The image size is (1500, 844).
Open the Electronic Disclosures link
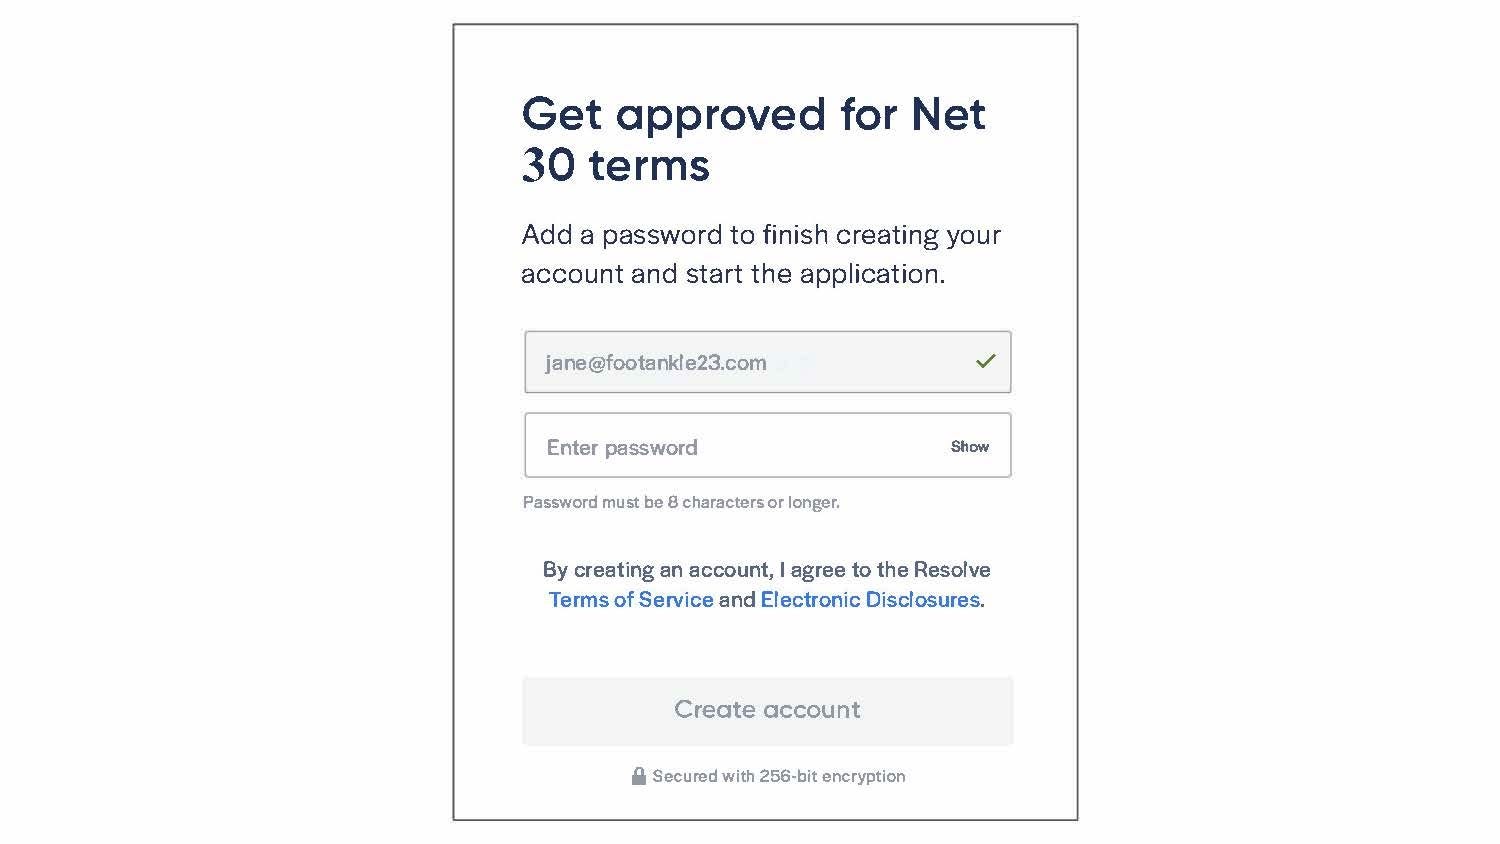pyautogui.click(x=870, y=599)
